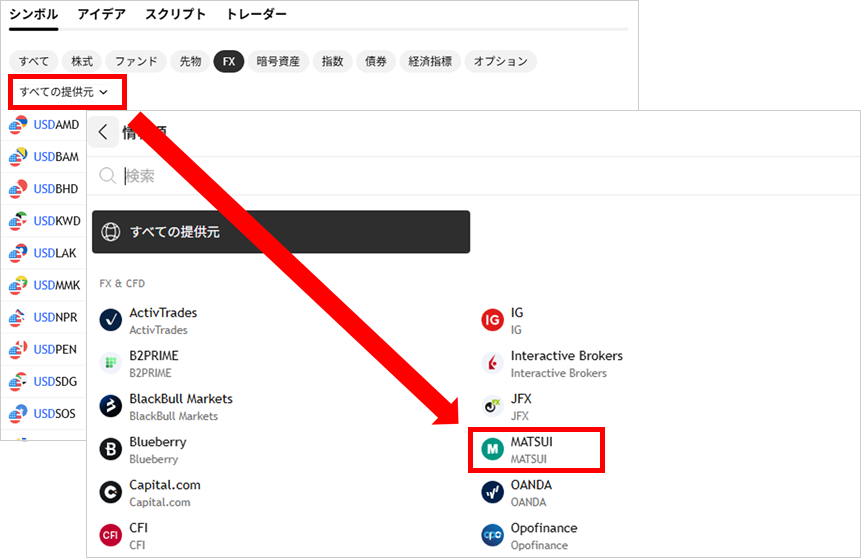Image resolution: width=861 pixels, height=558 pixels.
Task: Click the green MATSUI M logo
Action: pos(493,449)
